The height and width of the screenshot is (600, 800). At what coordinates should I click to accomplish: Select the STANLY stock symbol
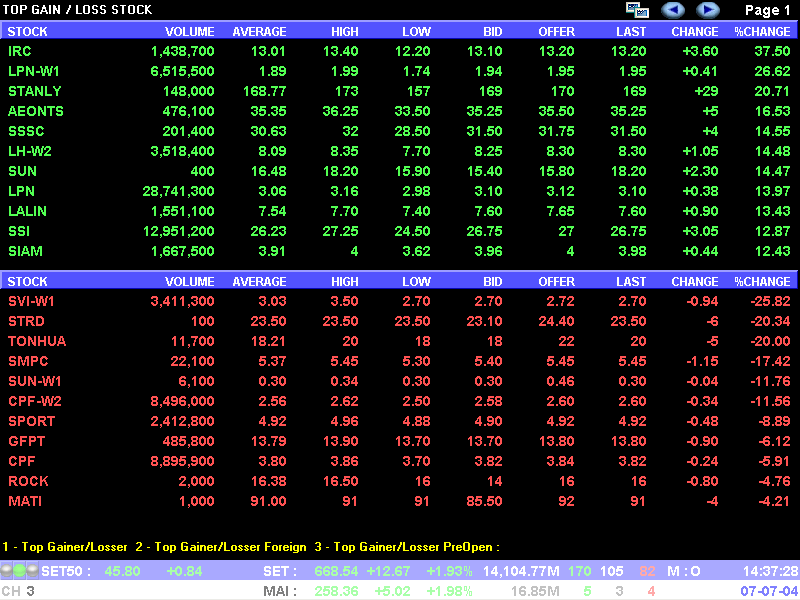tap(35, 91)
